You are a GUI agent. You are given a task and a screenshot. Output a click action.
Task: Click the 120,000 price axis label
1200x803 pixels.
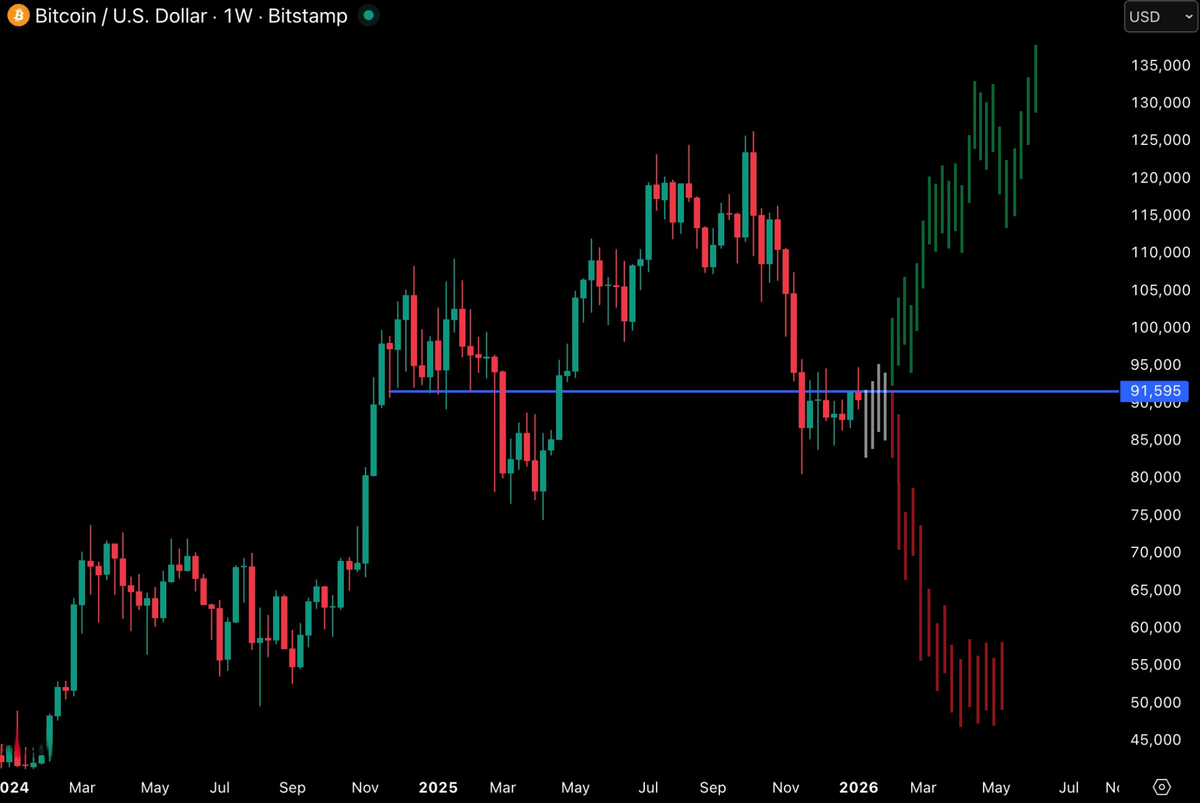[x=1160, y=177]
